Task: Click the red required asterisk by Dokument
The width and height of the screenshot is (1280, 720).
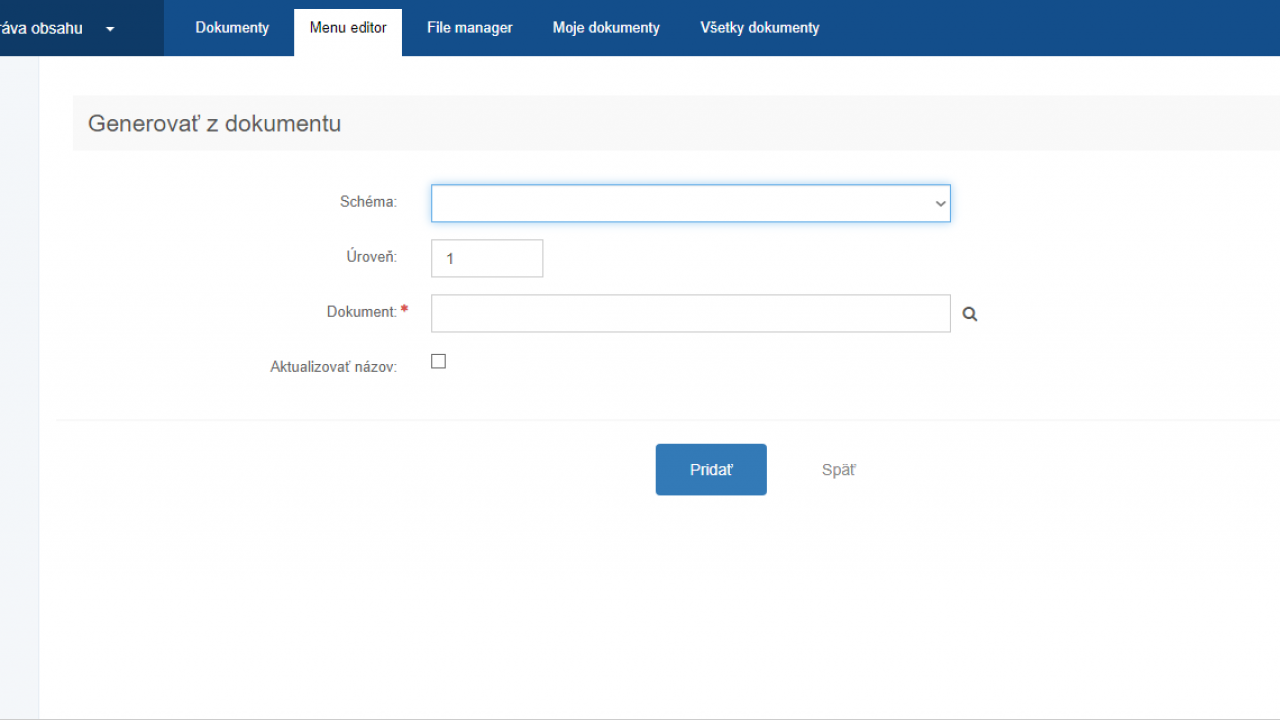Action: 404,311
